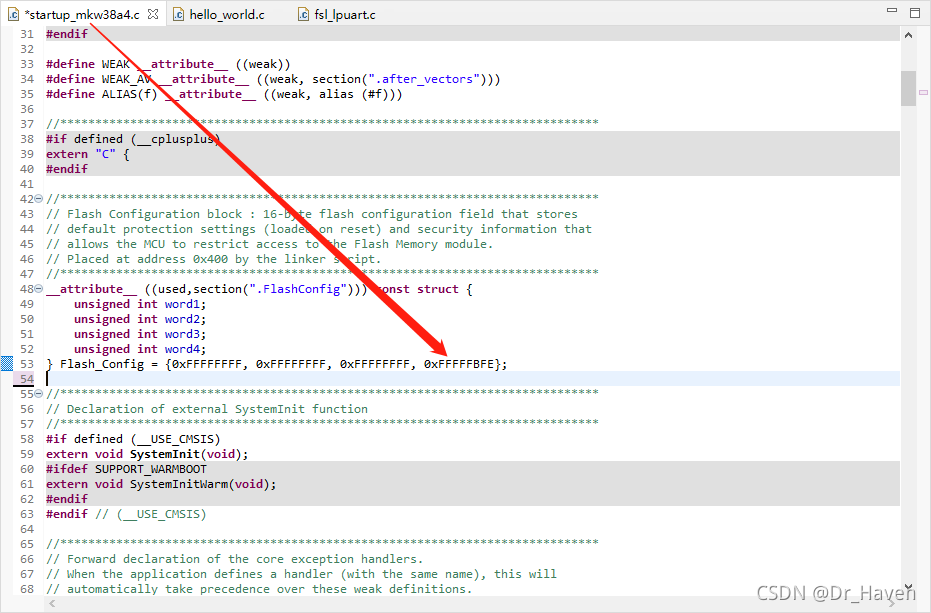931x613 pixels.
Task: Click SUPPORT_WARMBOOT in the #ifdef line
Action: point(151,469)
